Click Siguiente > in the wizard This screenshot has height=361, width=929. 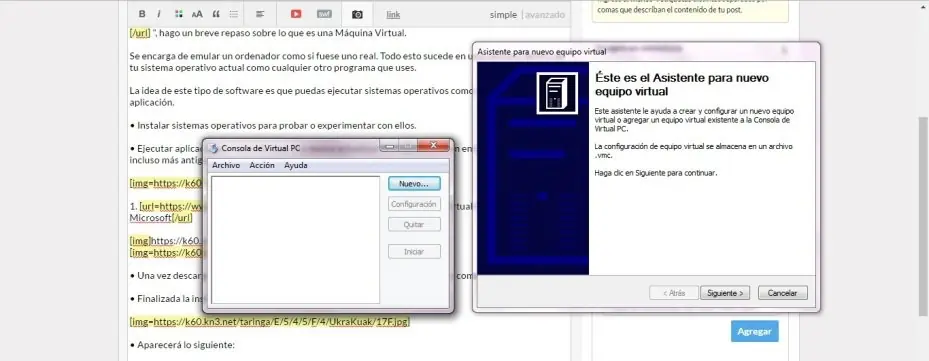(725, 293)
